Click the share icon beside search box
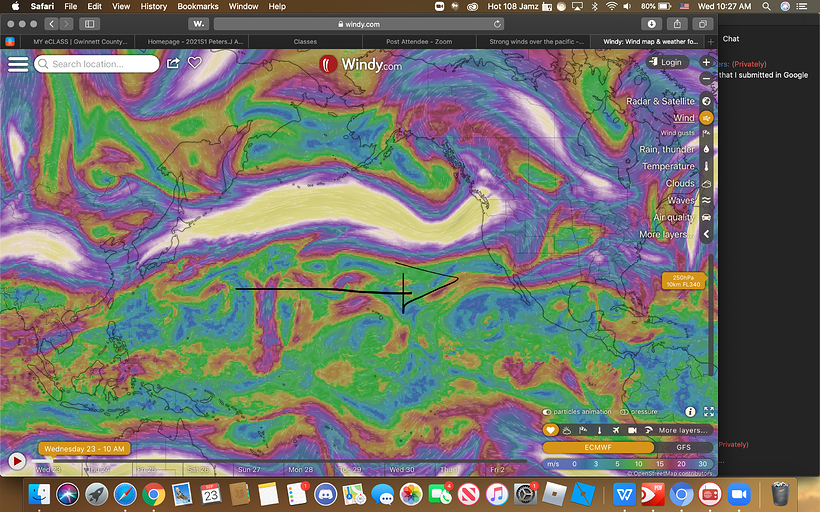Screen dimensions: 820x512 [173, 63]
